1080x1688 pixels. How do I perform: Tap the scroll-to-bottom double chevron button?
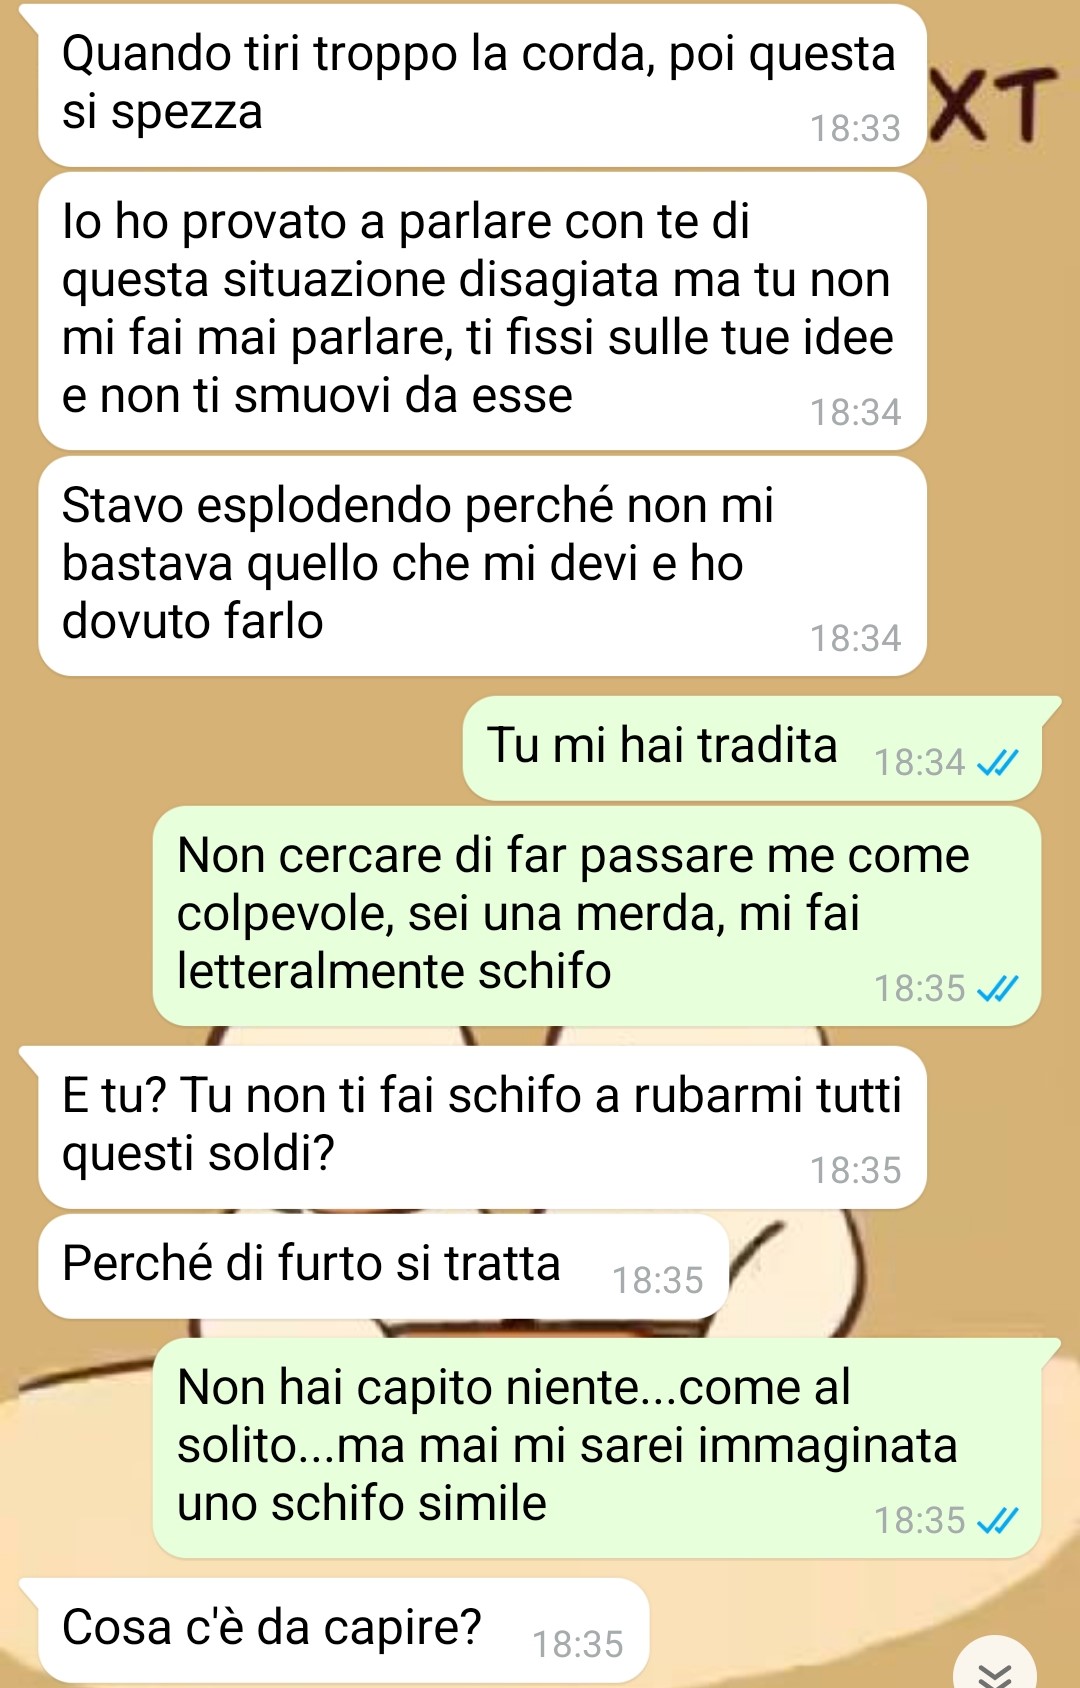tap(994, 1666)
